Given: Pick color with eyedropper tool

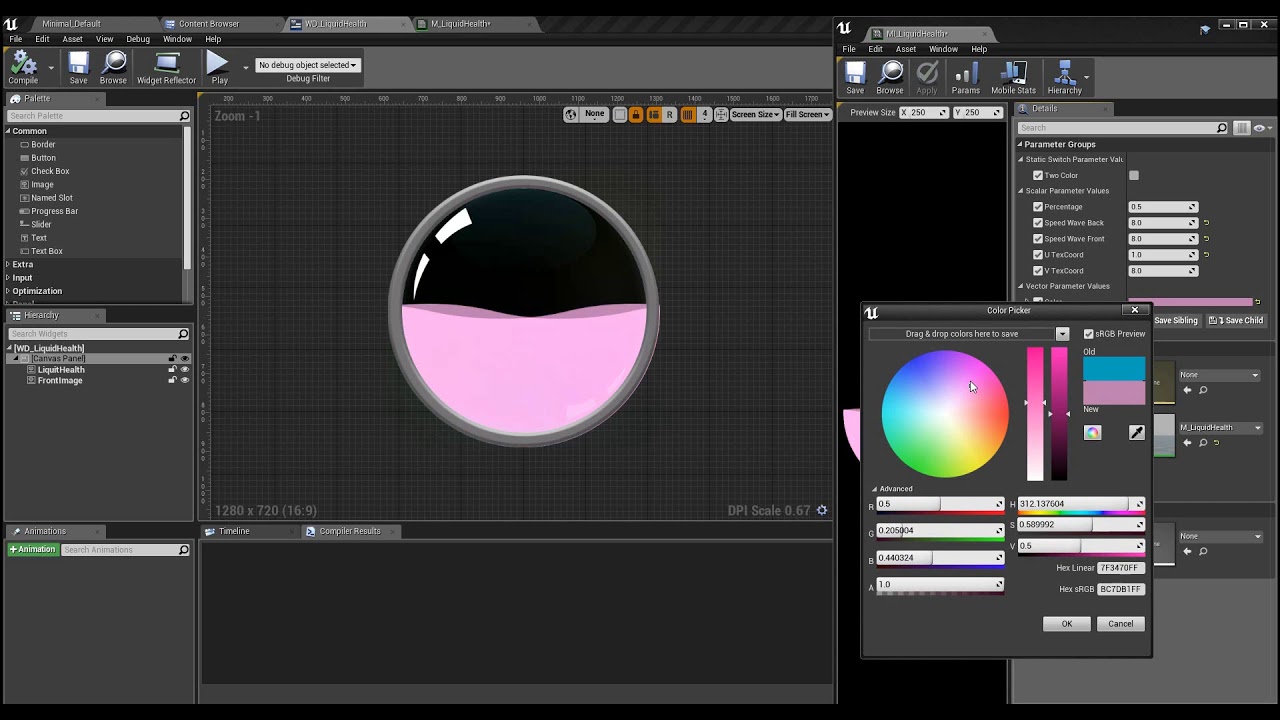Looking at the screenshot, I should click(1136, 433).
